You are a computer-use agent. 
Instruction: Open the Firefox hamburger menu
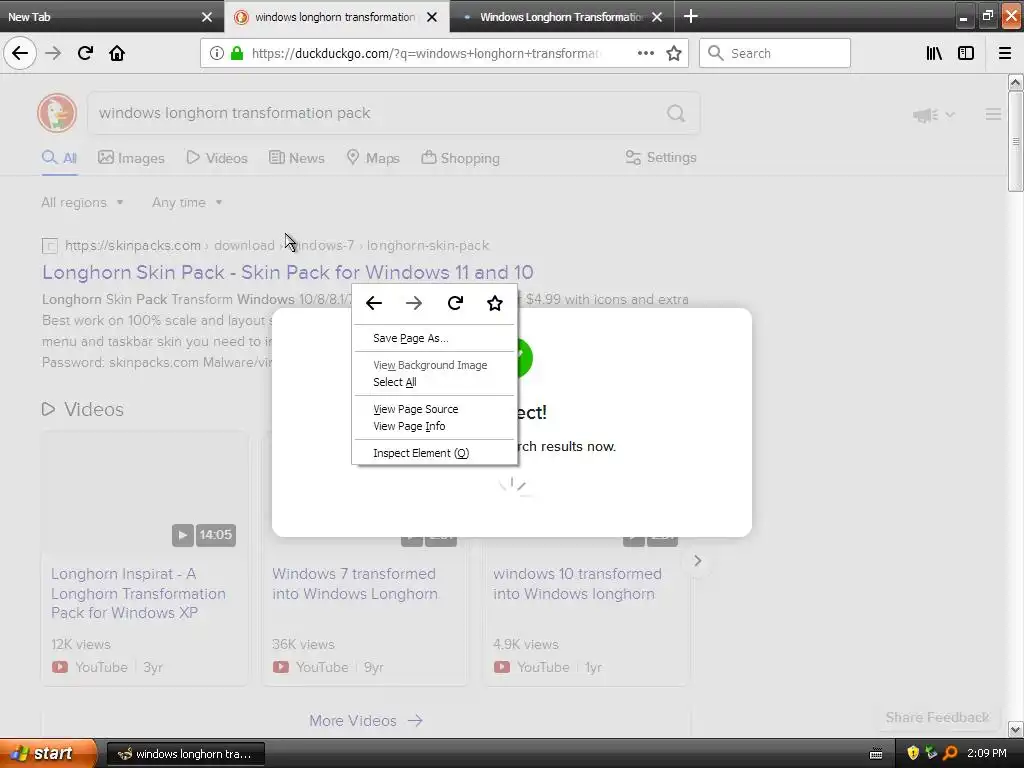[x=1005, y=53]
